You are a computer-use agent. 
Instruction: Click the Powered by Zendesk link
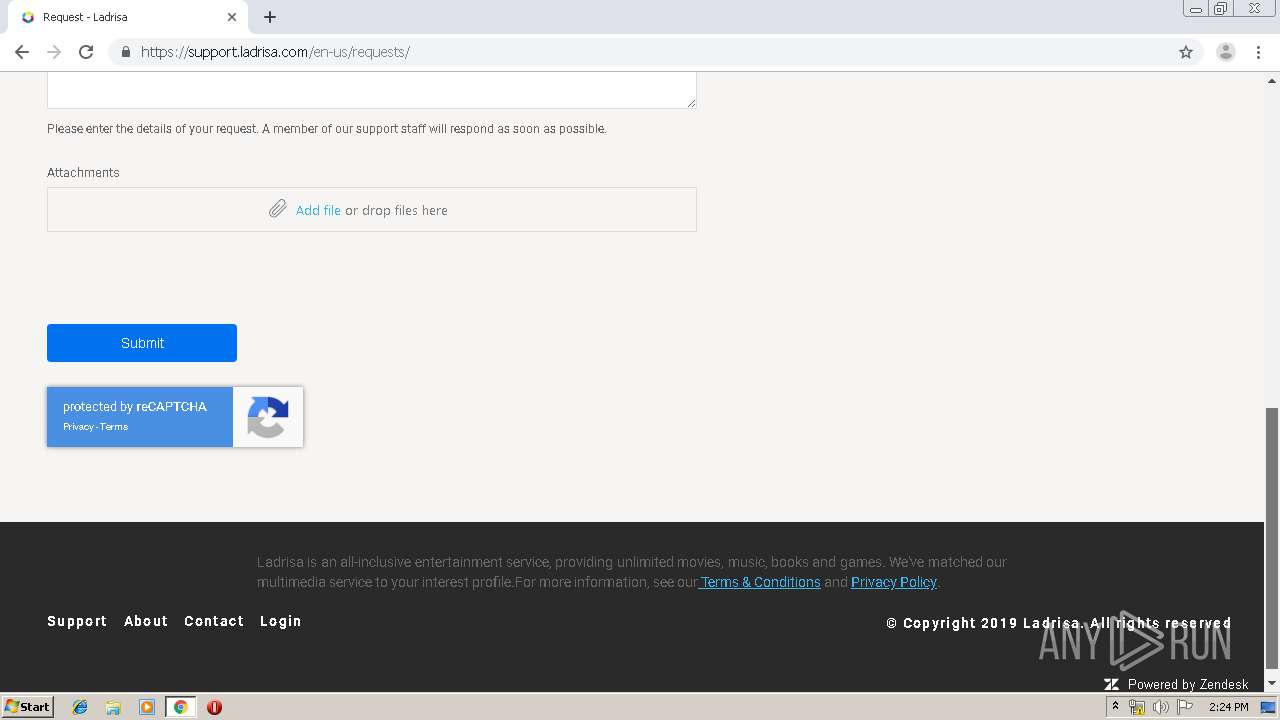(x=1188, y=684)
